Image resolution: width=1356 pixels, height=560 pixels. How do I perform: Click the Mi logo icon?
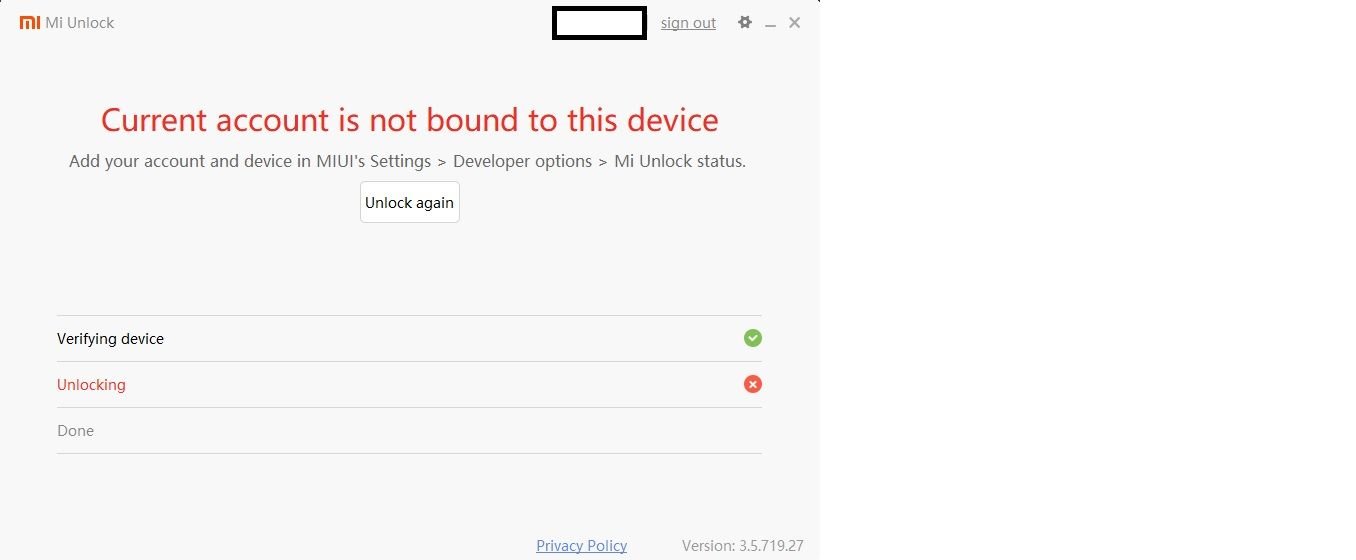click(30, 22)
